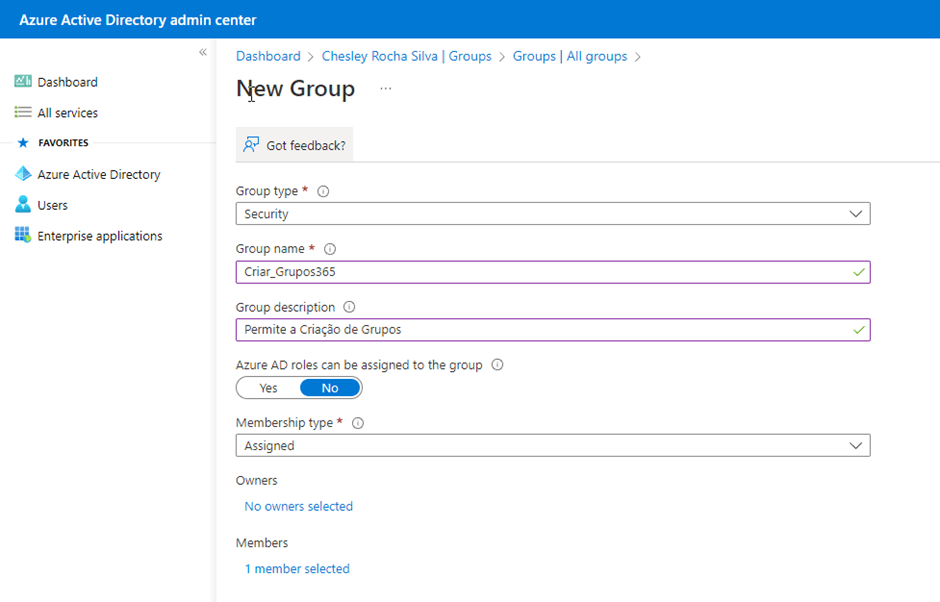The width and height of the screenshot is (940, 602).
Task: Click the No owners selected link
Action: click(298, 506)
